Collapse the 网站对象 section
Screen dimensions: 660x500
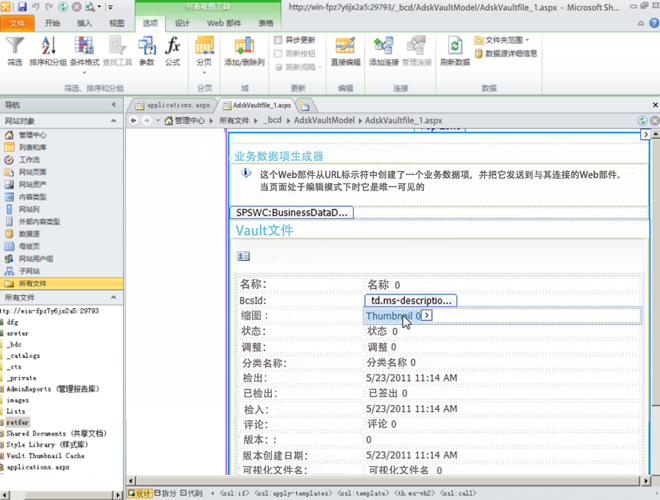pyautogui.click(x=114, y=121)
